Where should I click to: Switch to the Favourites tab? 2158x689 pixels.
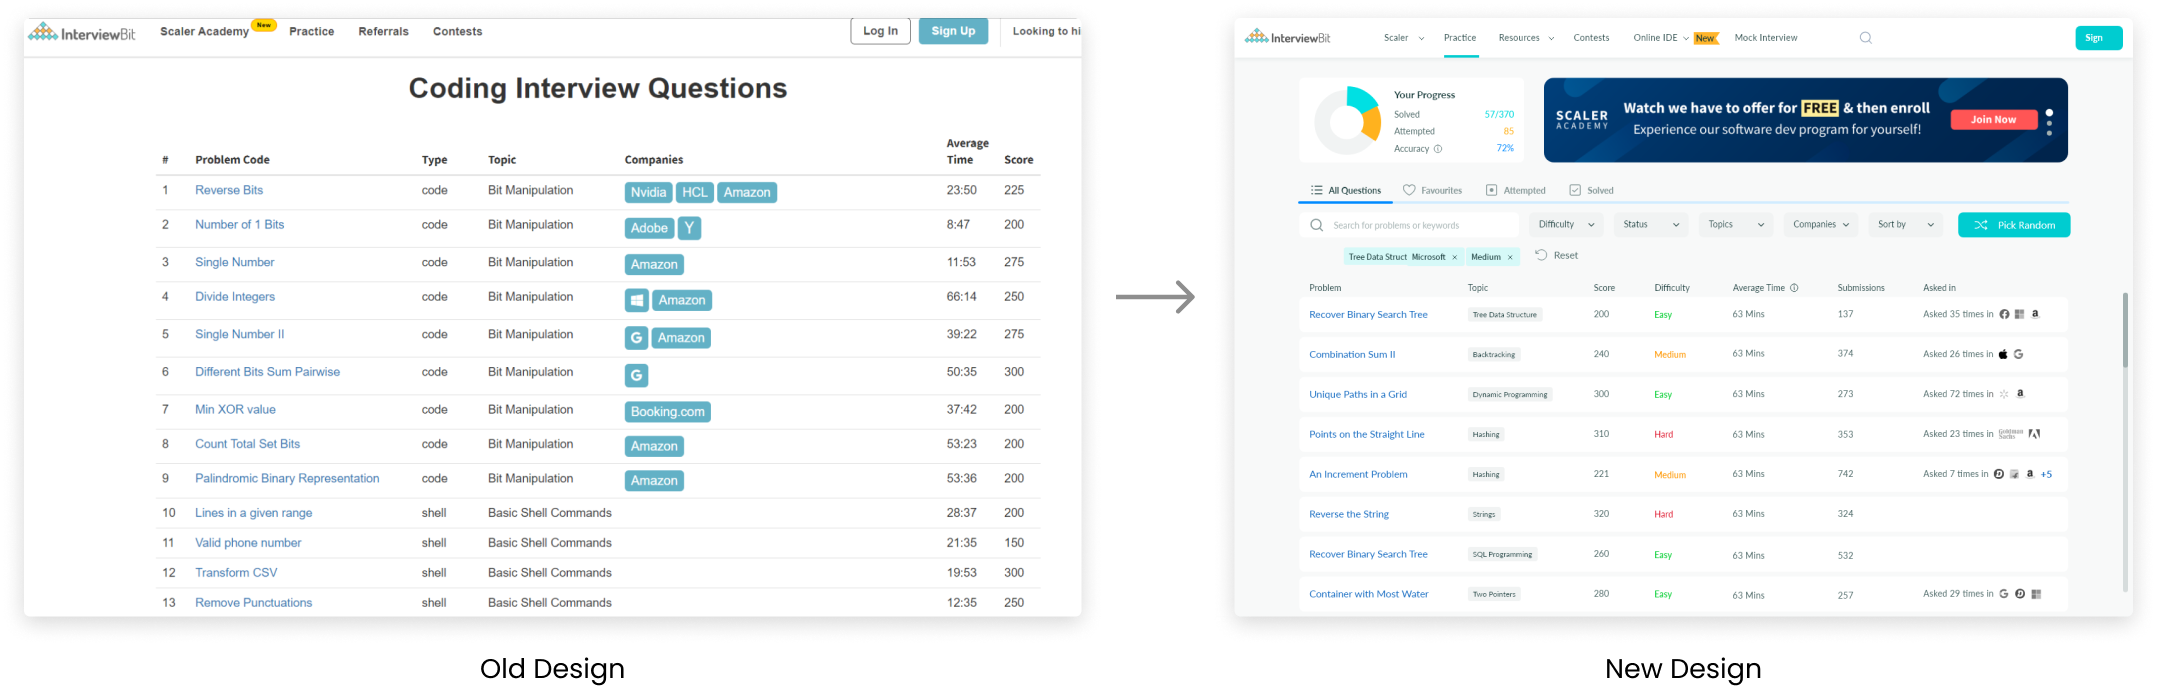tap(1432, 190)
